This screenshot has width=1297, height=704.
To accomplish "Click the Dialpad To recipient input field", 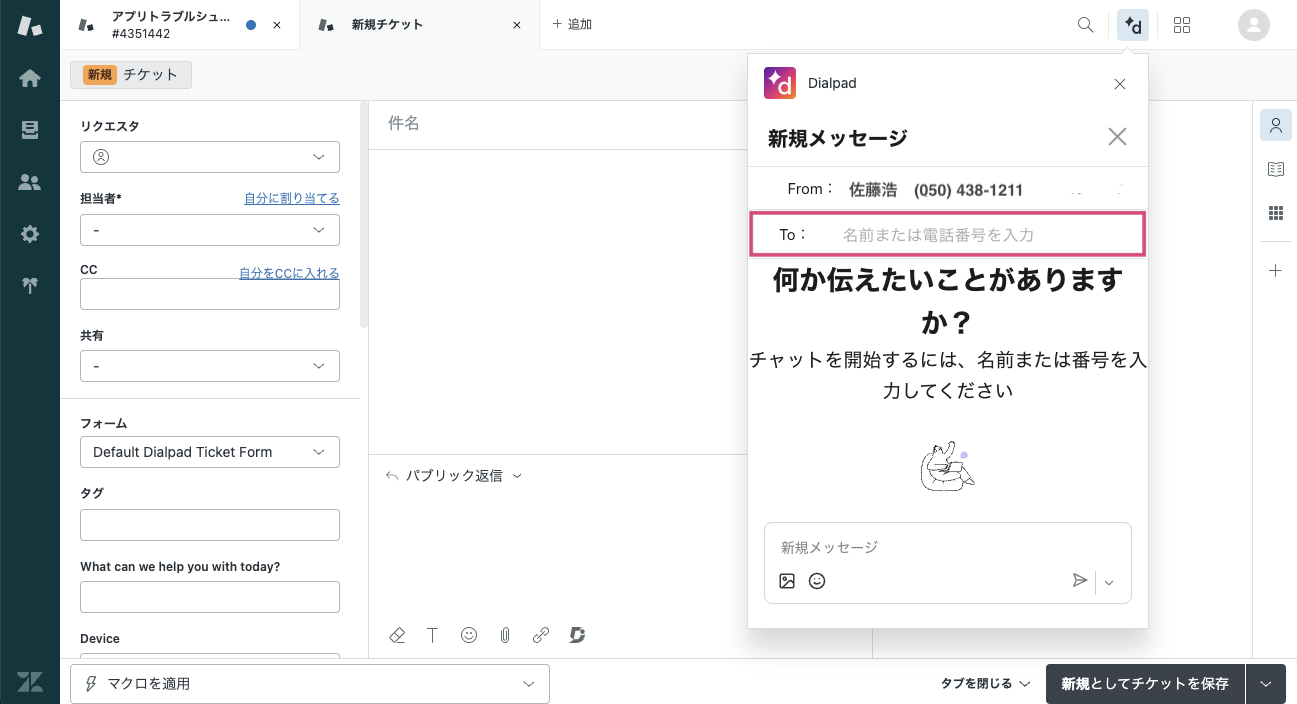I will [x=980, y=235].
